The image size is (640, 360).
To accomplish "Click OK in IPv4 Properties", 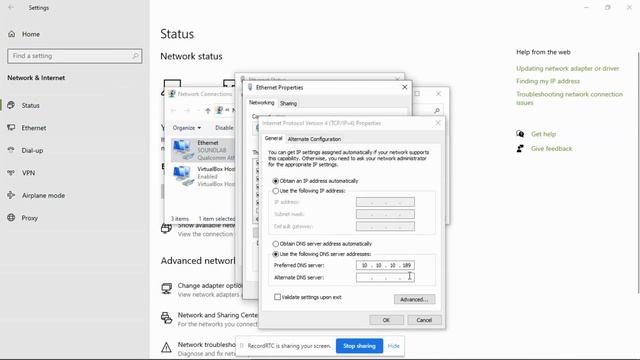I will 386,320.
